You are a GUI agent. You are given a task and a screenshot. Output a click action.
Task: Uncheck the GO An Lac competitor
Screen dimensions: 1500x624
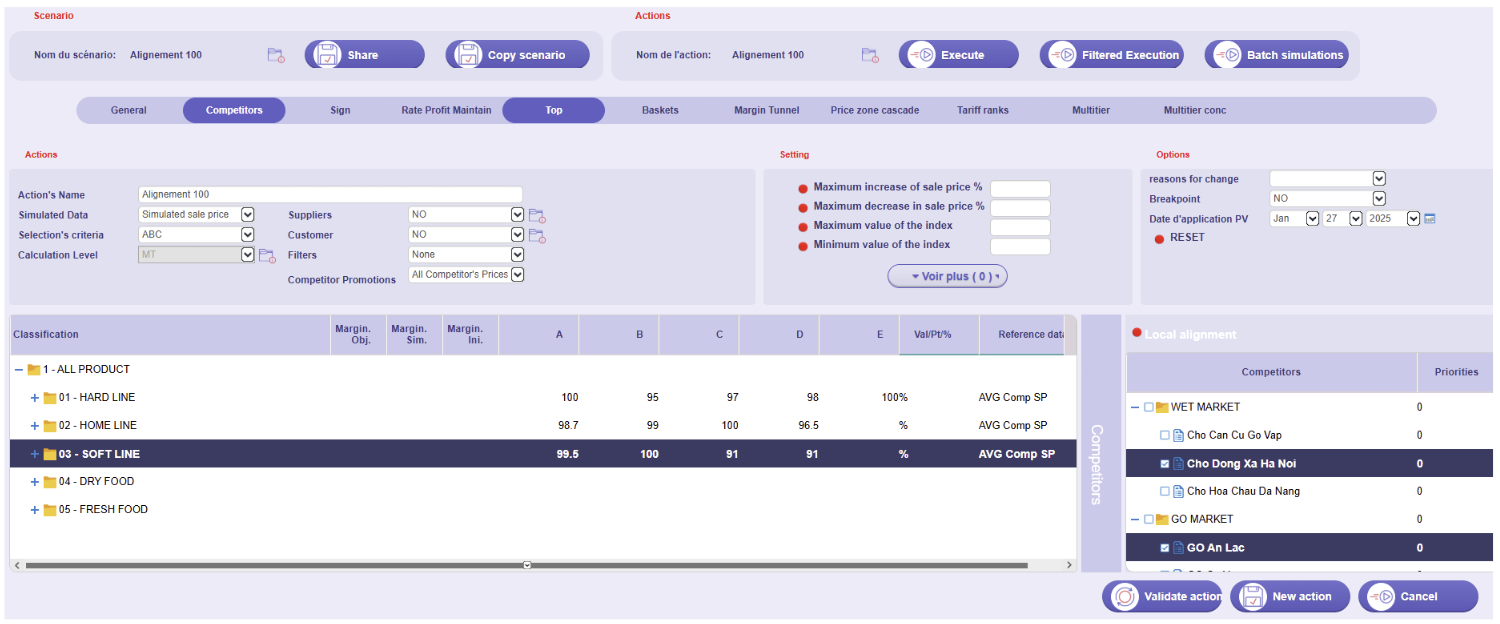point(1165,548)
